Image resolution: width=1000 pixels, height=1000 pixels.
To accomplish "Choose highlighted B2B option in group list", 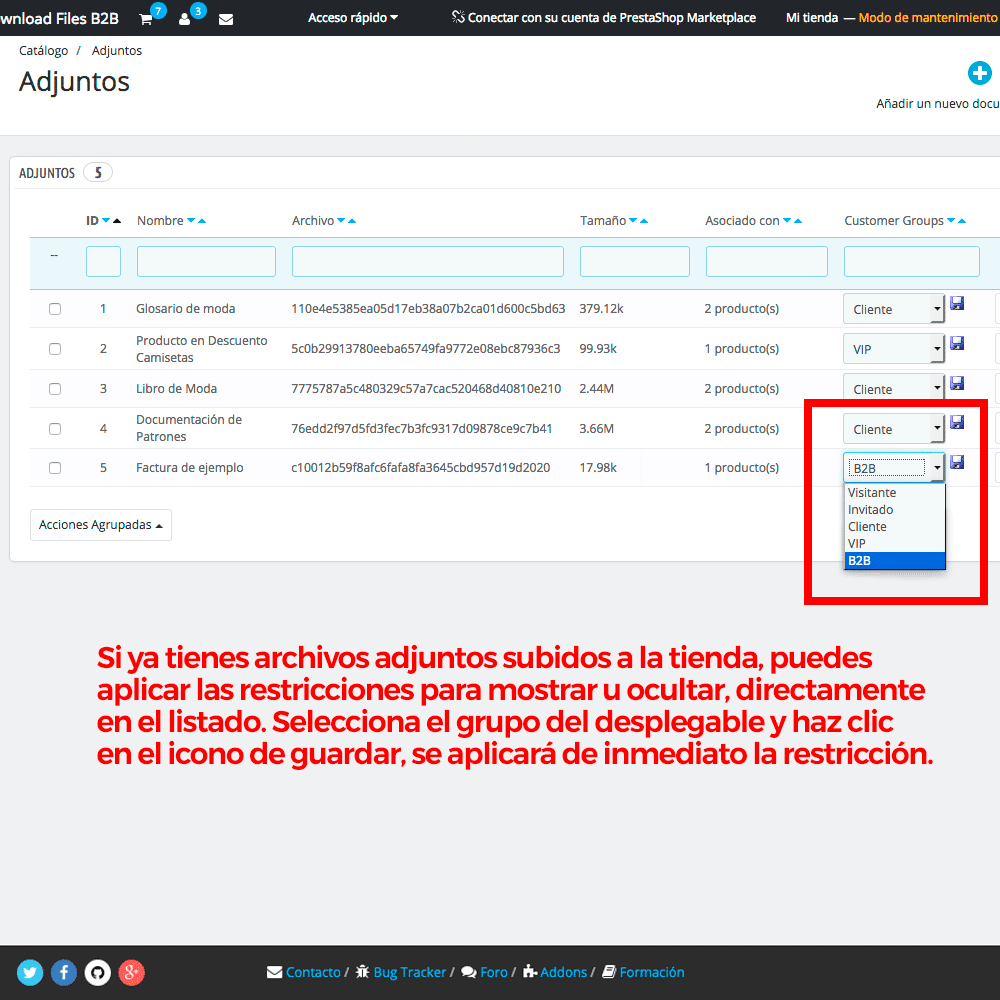I will (x=894, y=561).
